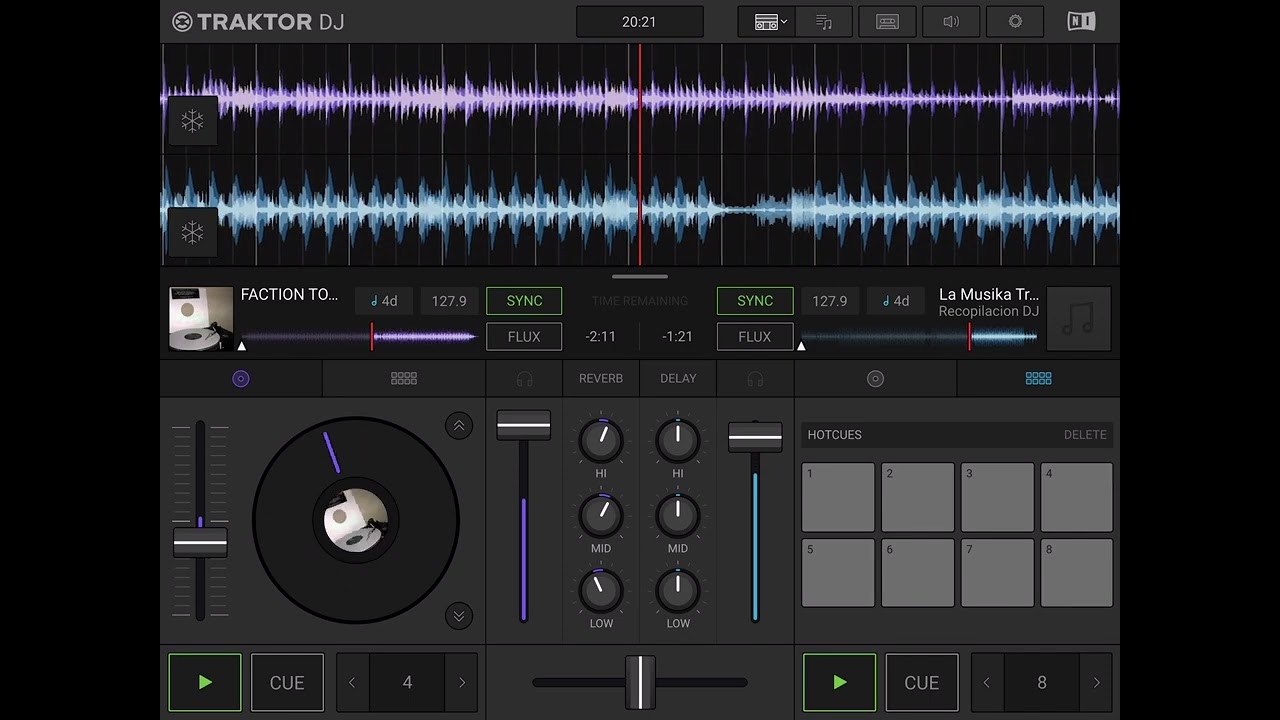Open right deck 4d key display
This screenshot has width=1280, height=720.
pyautogui.click(x=895, y=301)
